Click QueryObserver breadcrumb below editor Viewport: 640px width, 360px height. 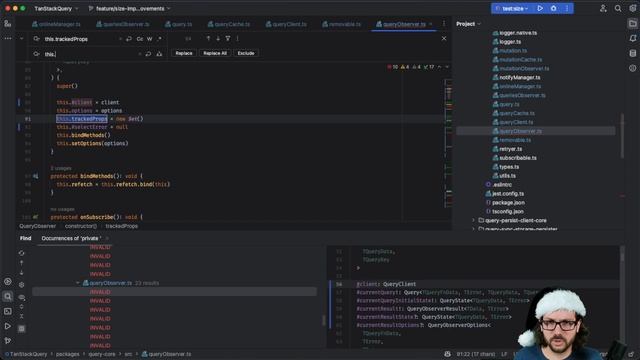[38, 226]
